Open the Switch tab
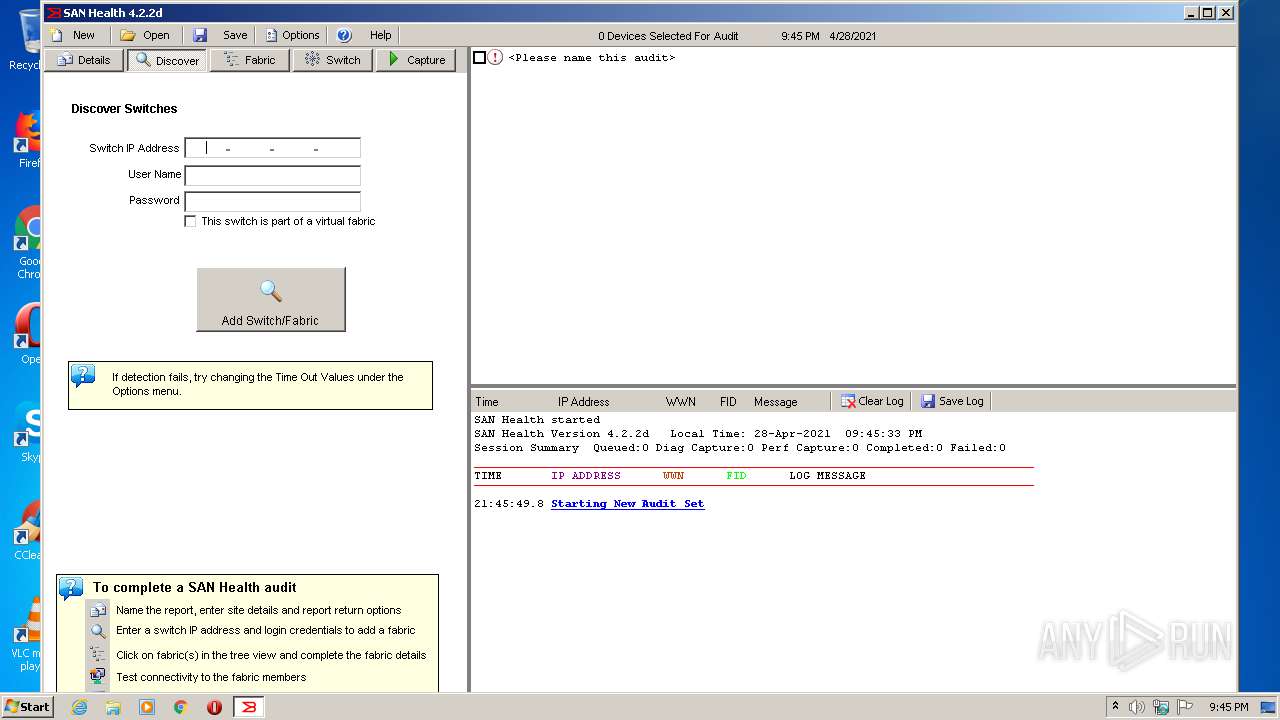 click(x=333, y=60)
